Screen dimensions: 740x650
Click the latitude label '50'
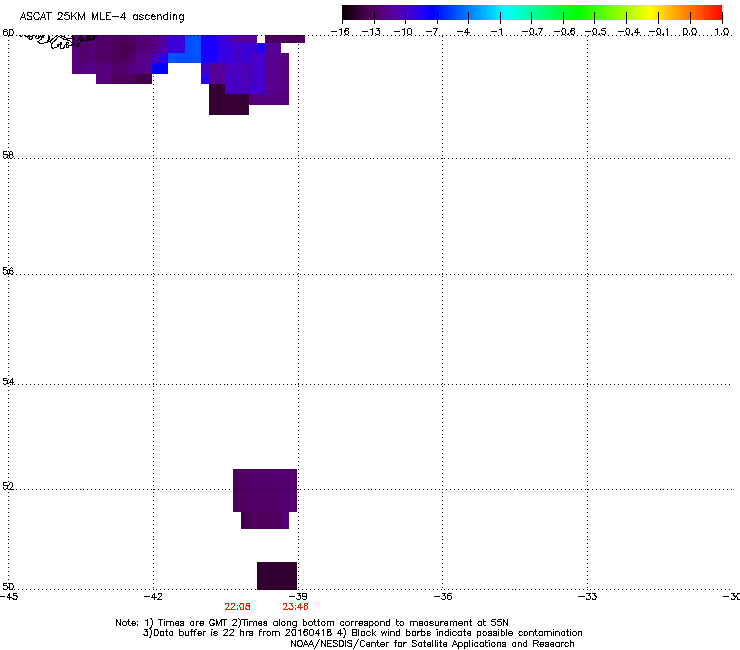[8, 586]
